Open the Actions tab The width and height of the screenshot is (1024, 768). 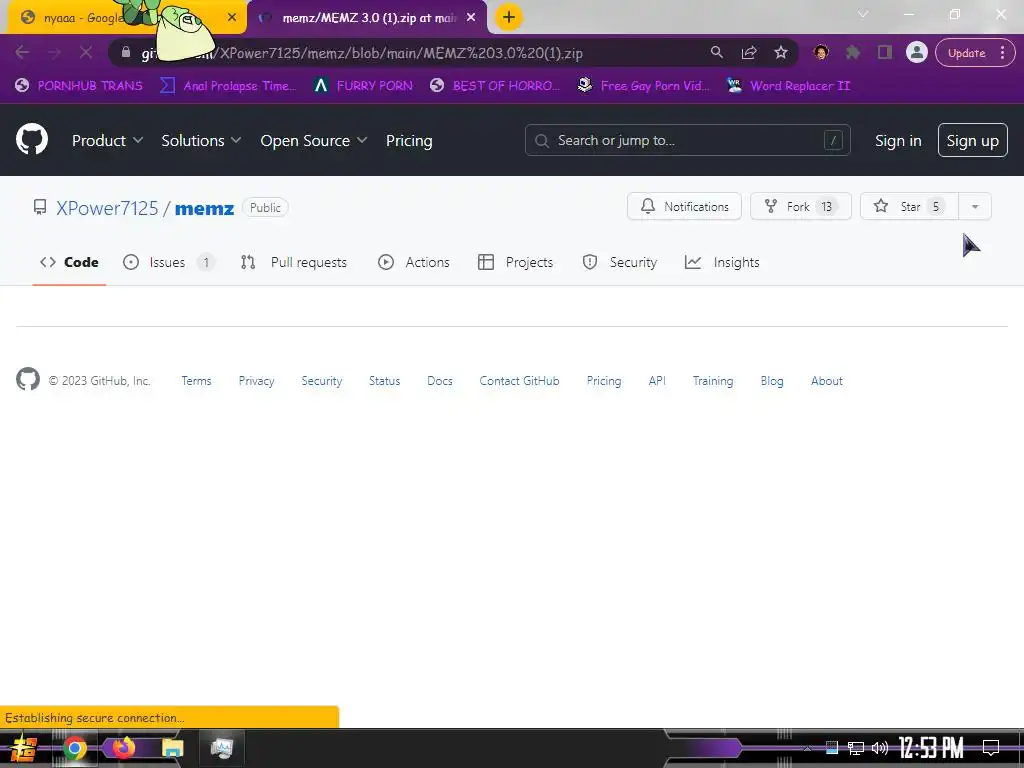[414, 262]
